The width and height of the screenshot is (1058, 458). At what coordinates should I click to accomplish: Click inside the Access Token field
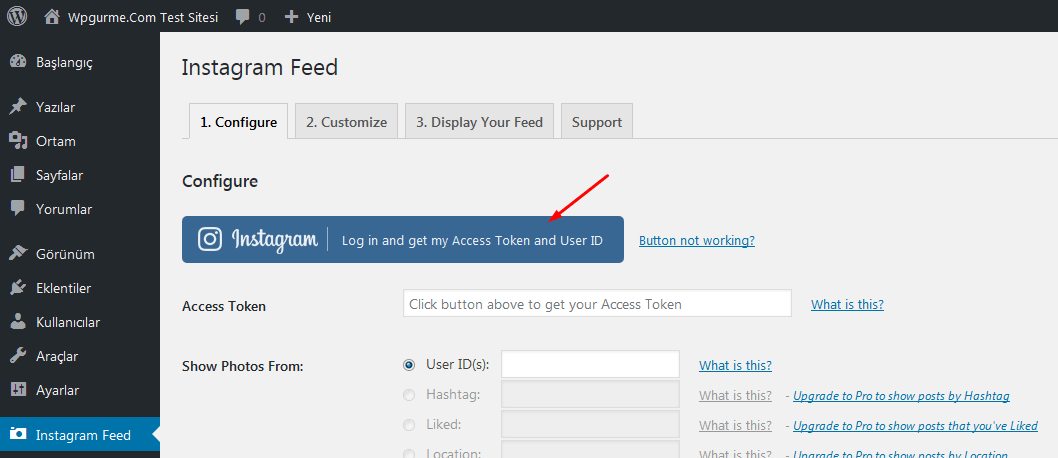coord(596,304)
